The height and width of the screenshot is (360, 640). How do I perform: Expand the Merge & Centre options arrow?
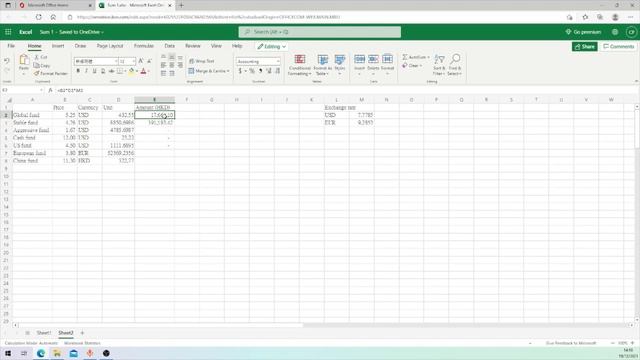[x=228, y=71]
